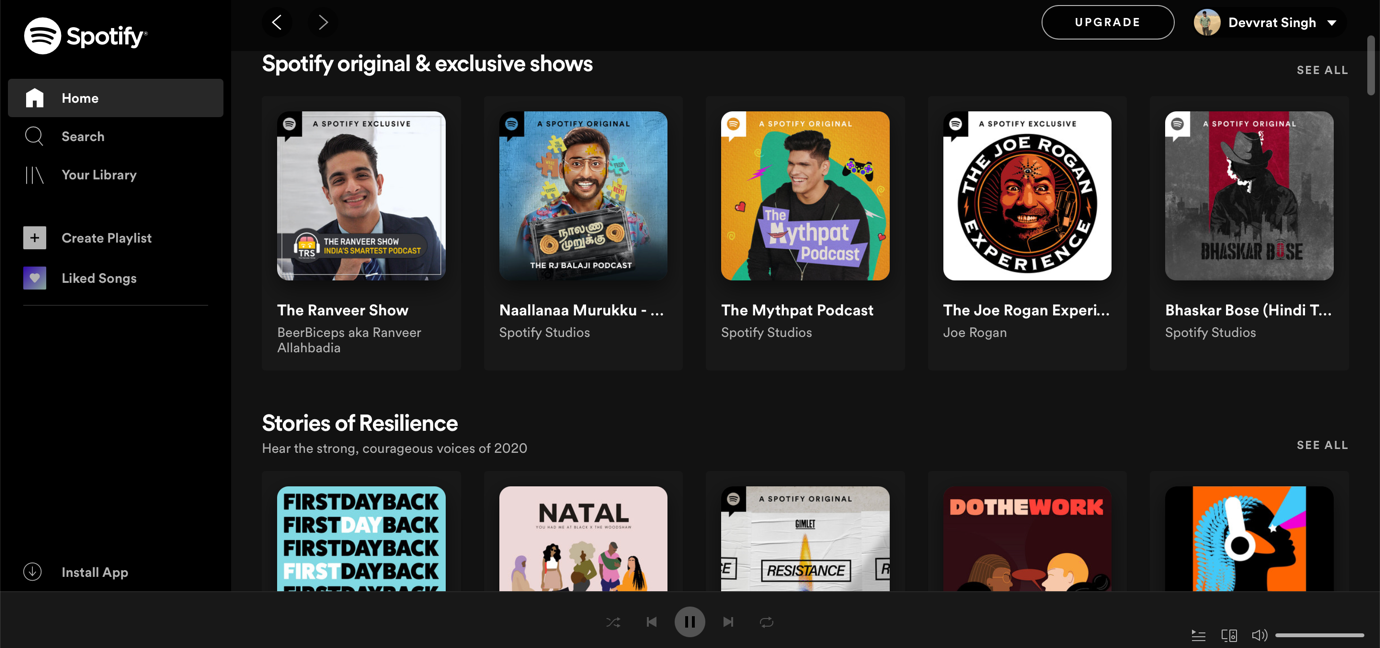This screenshot has width=1380, height=648.
Task: Click 'BeerBiceps aka Ranveer Allahbadia' subtitle
Action: (349, 340)
